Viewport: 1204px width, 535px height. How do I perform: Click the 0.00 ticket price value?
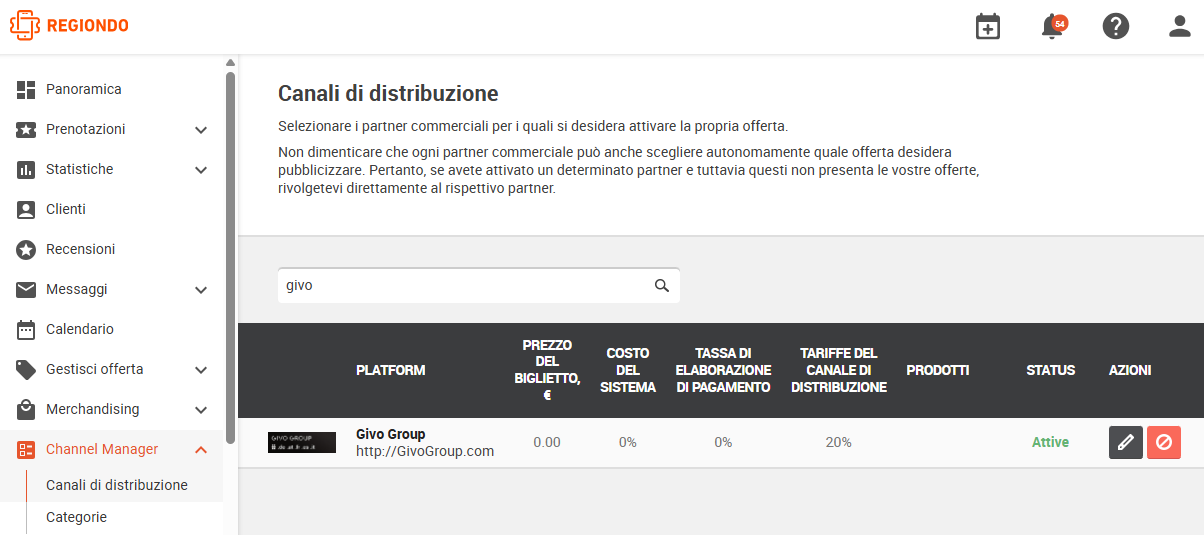(547, 442)
